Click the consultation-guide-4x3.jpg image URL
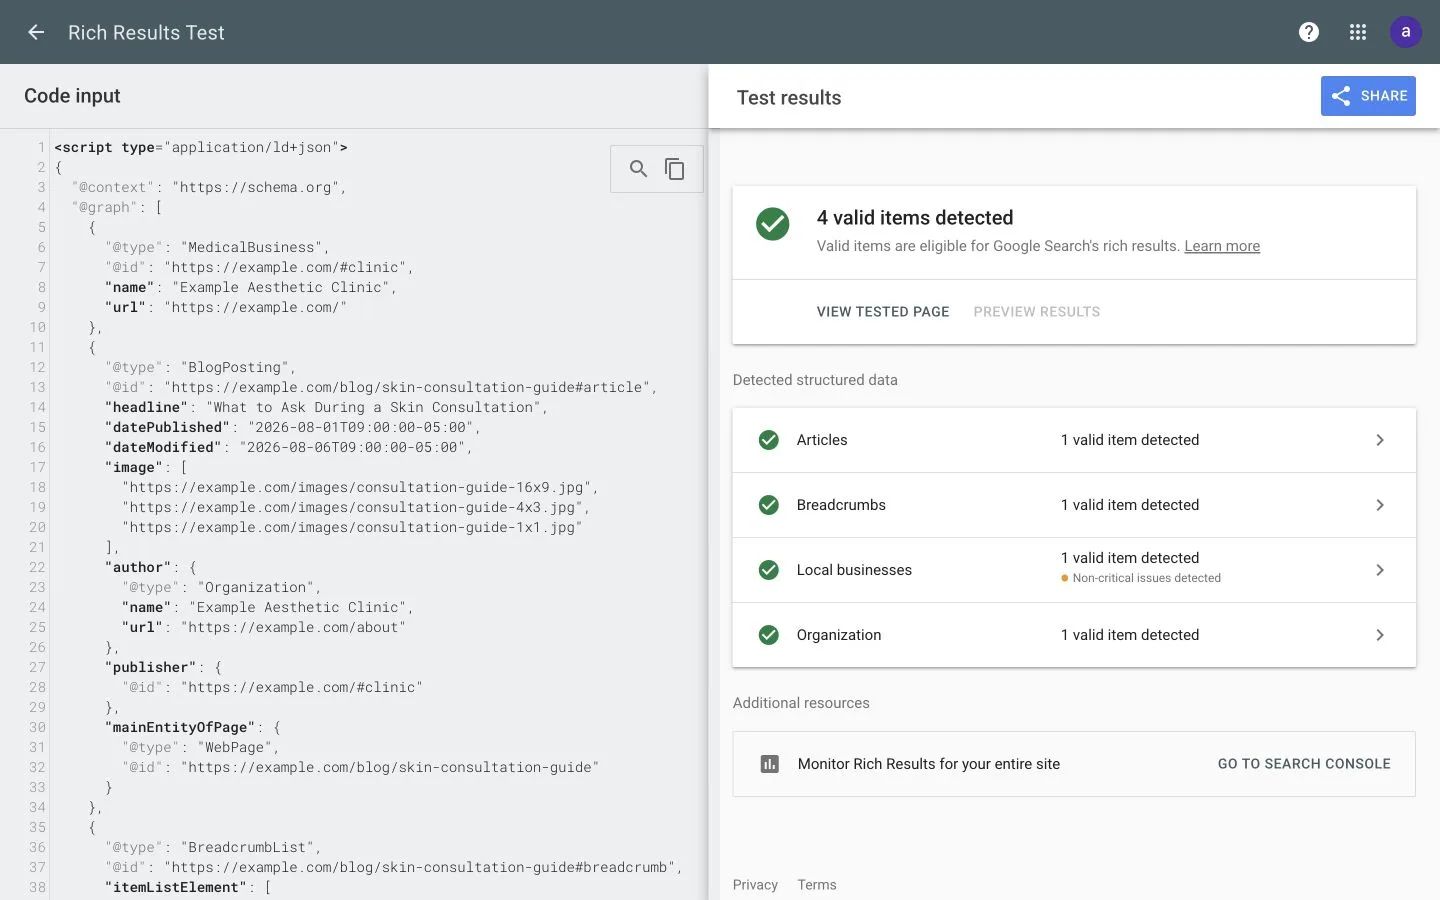The width and height of the screenshot is (1440, 900). [x=352, y=507]
